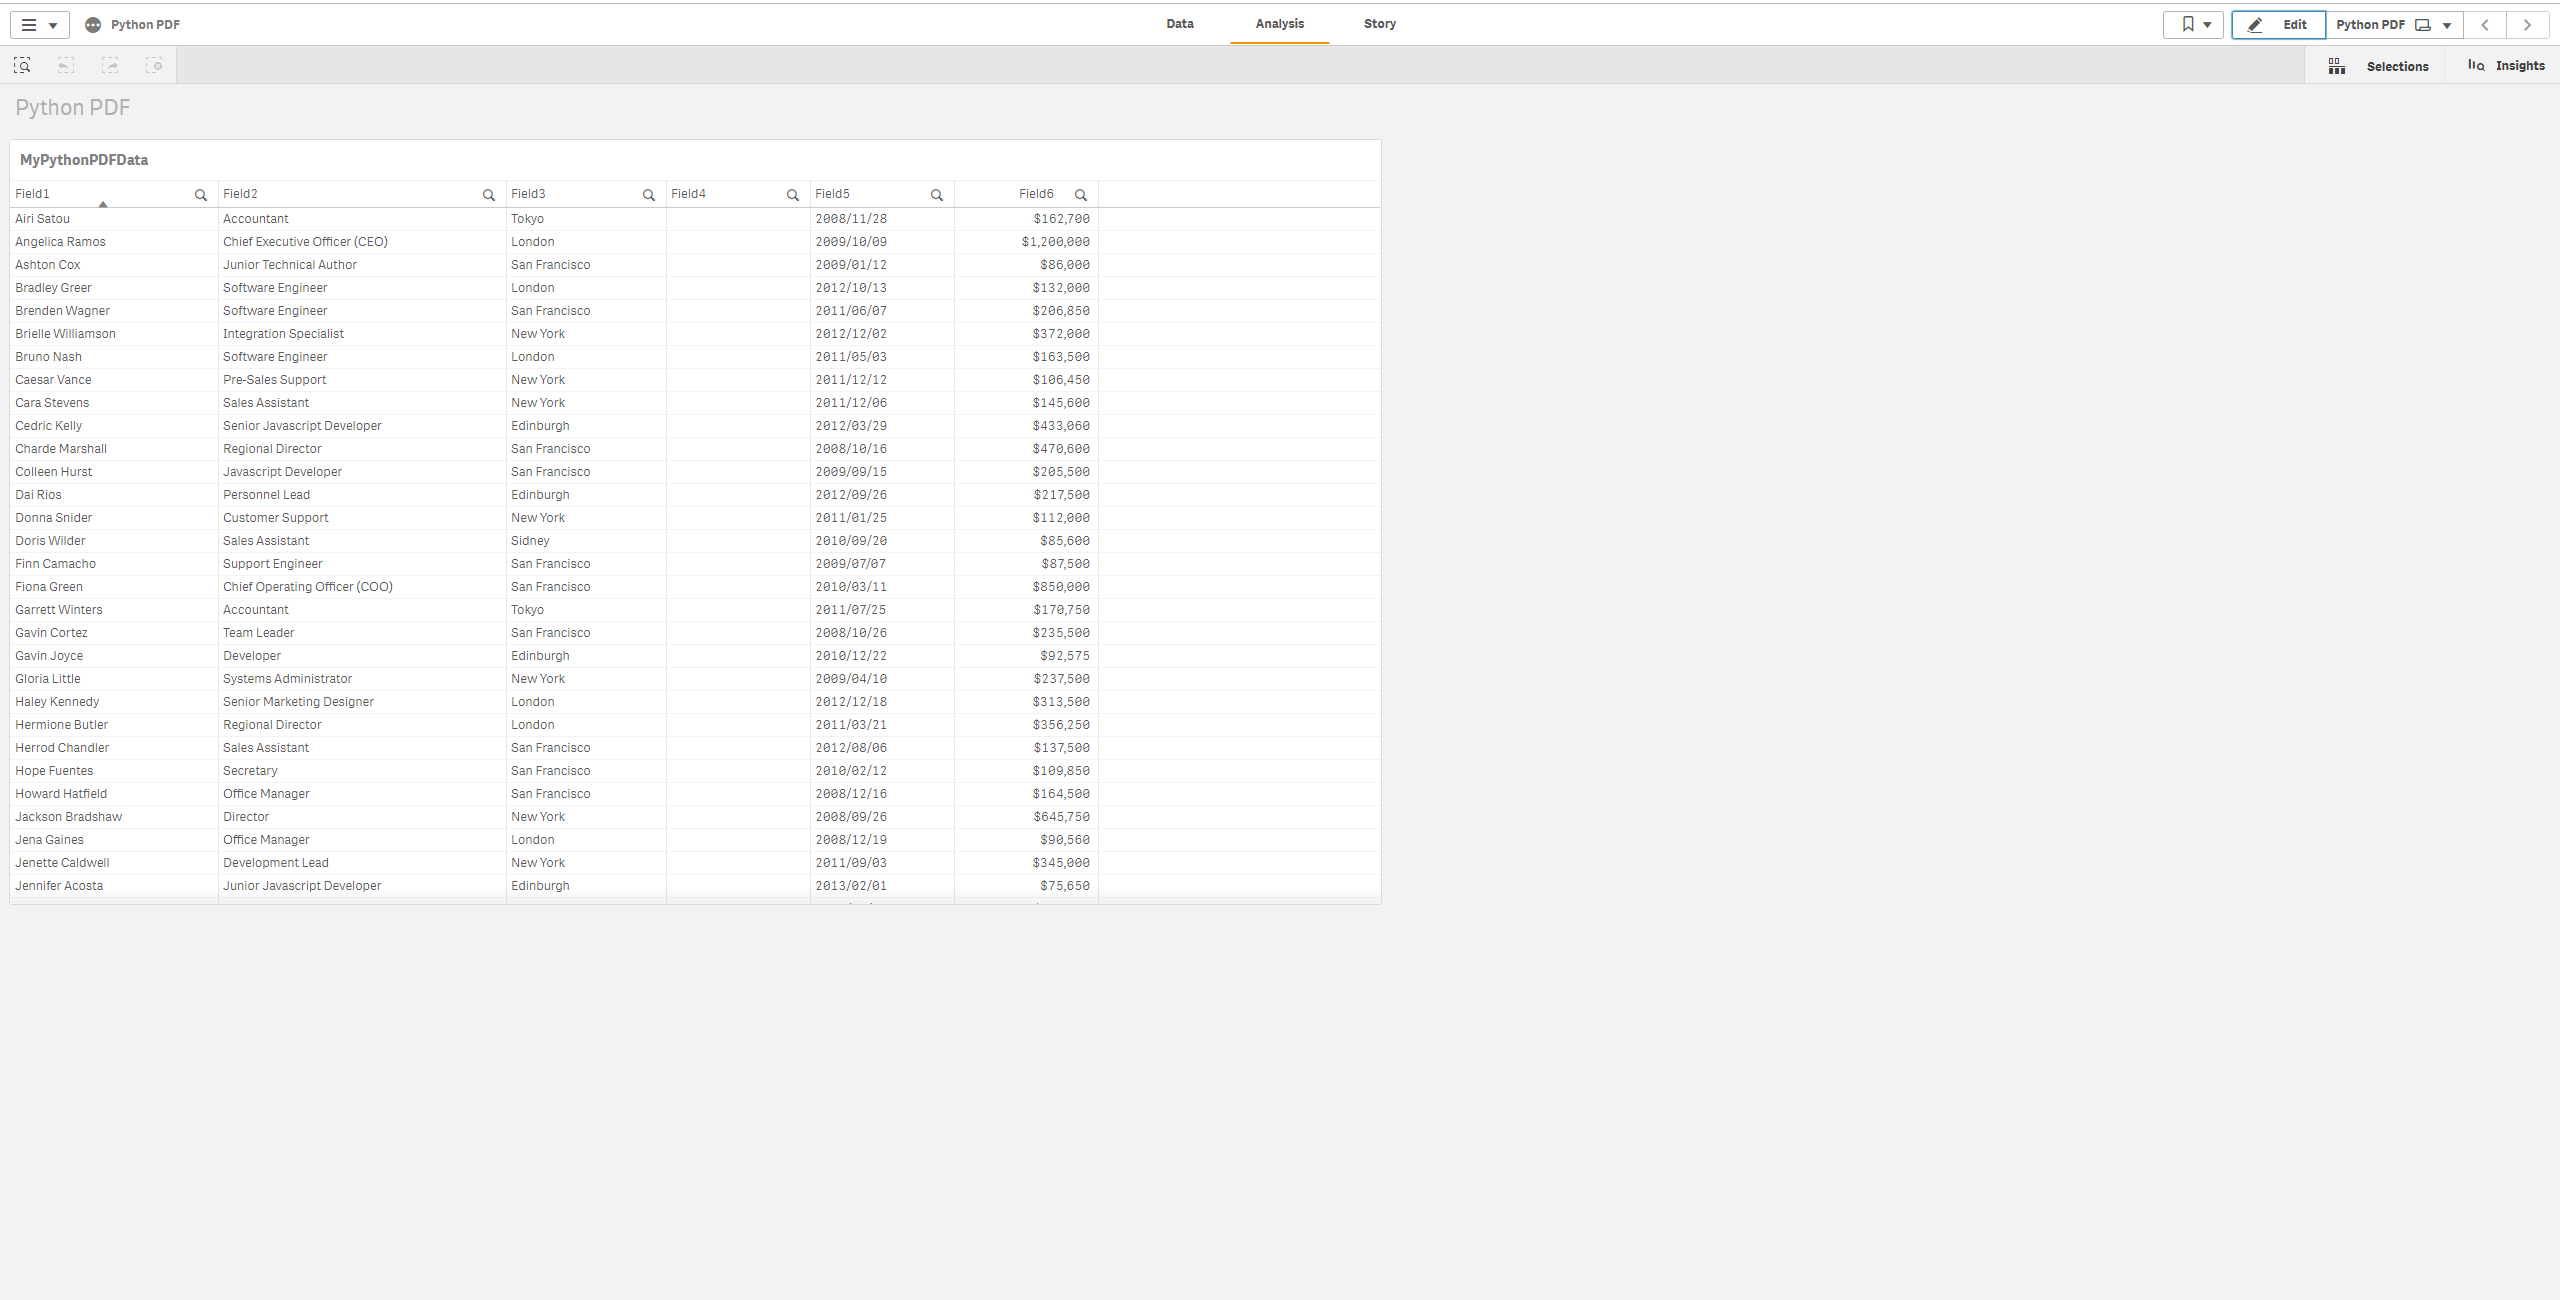Viewport: 2560px width, 1300px height.
Task: Sort table by Field1 header
Action: pyautogui.click(x=33, y=194)
